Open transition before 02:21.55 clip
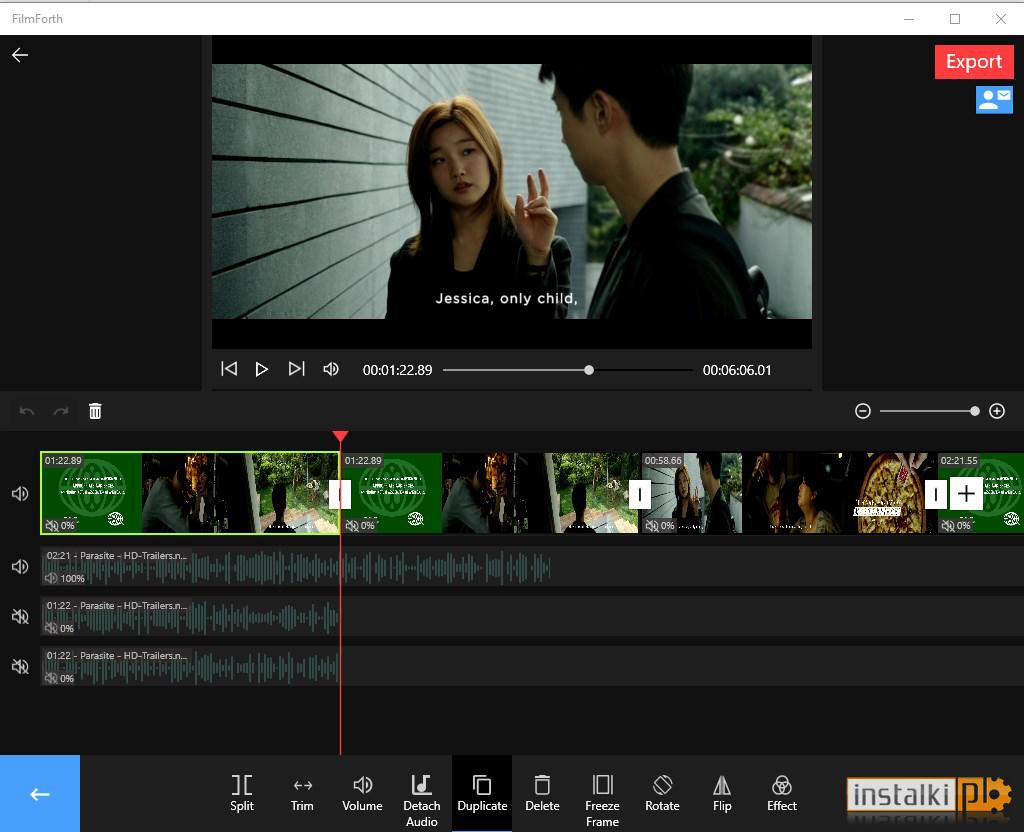Screen dimensions: 1024x832 [935, 494]
